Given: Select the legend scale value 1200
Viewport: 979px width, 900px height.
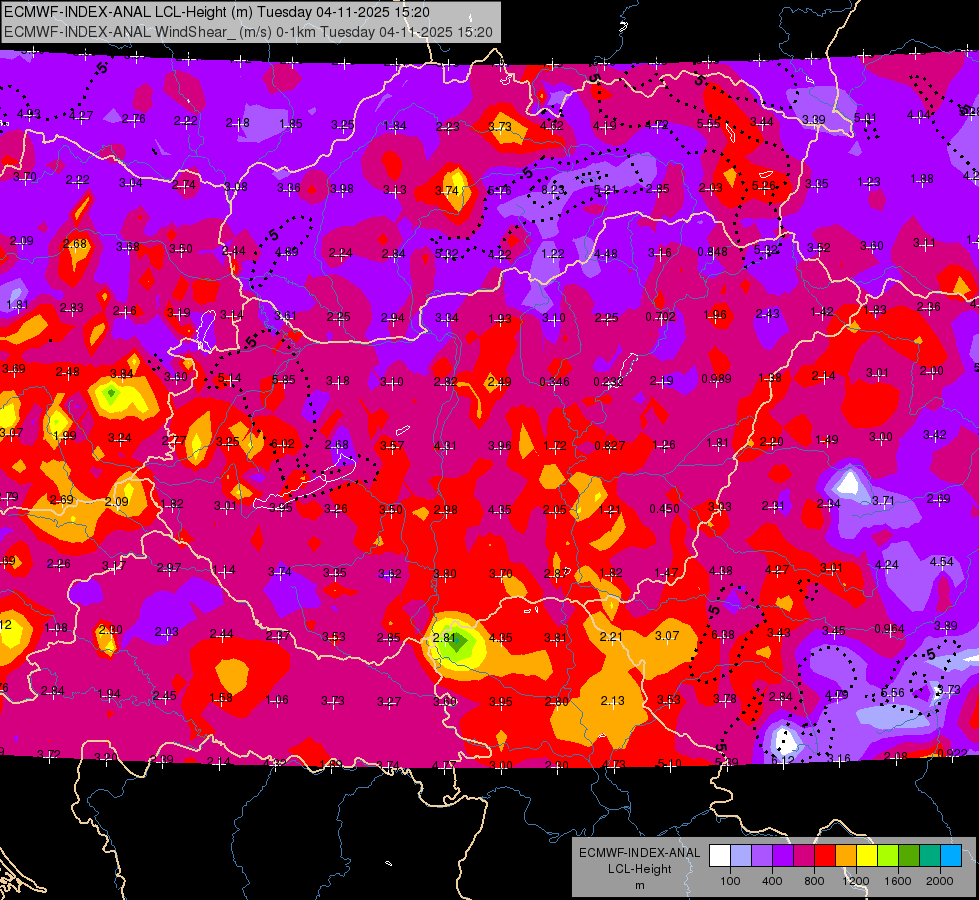Looking at the screenshot, I should 856,881.
